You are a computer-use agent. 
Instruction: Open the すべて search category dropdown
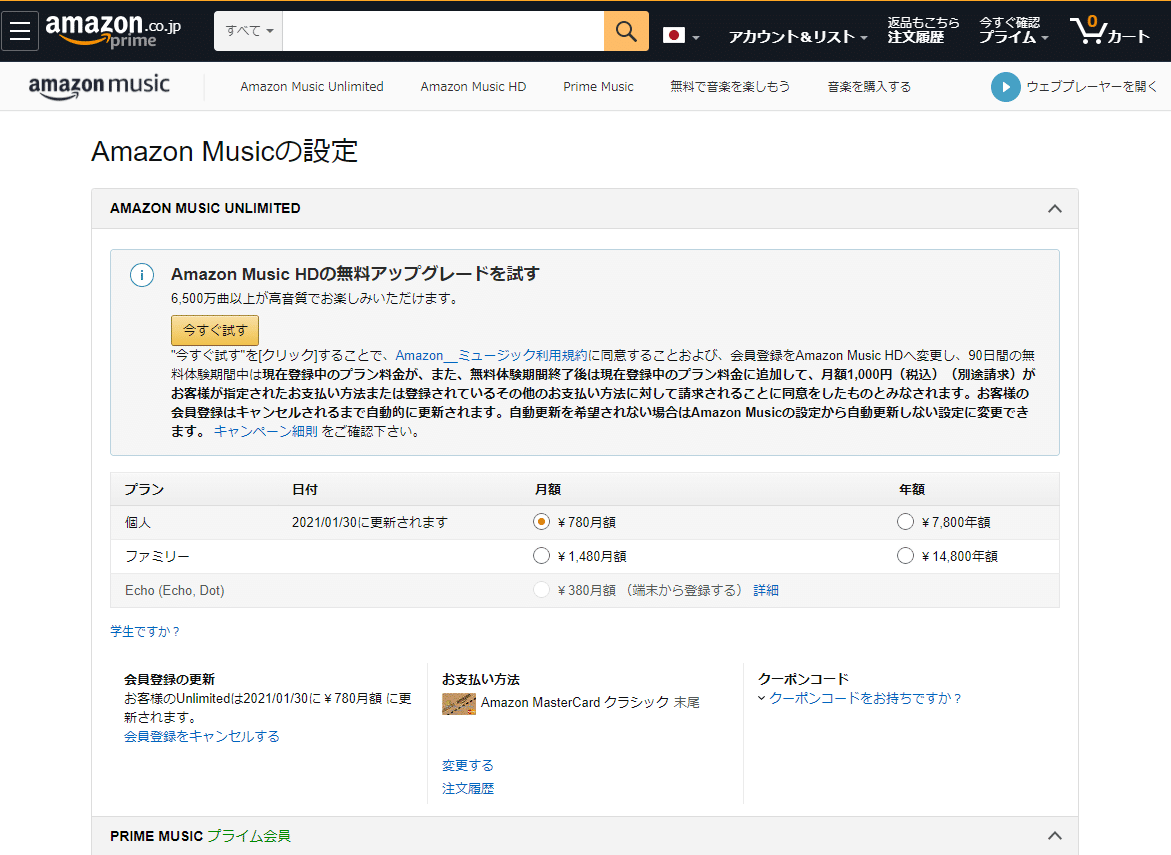(x=249, y=31)
